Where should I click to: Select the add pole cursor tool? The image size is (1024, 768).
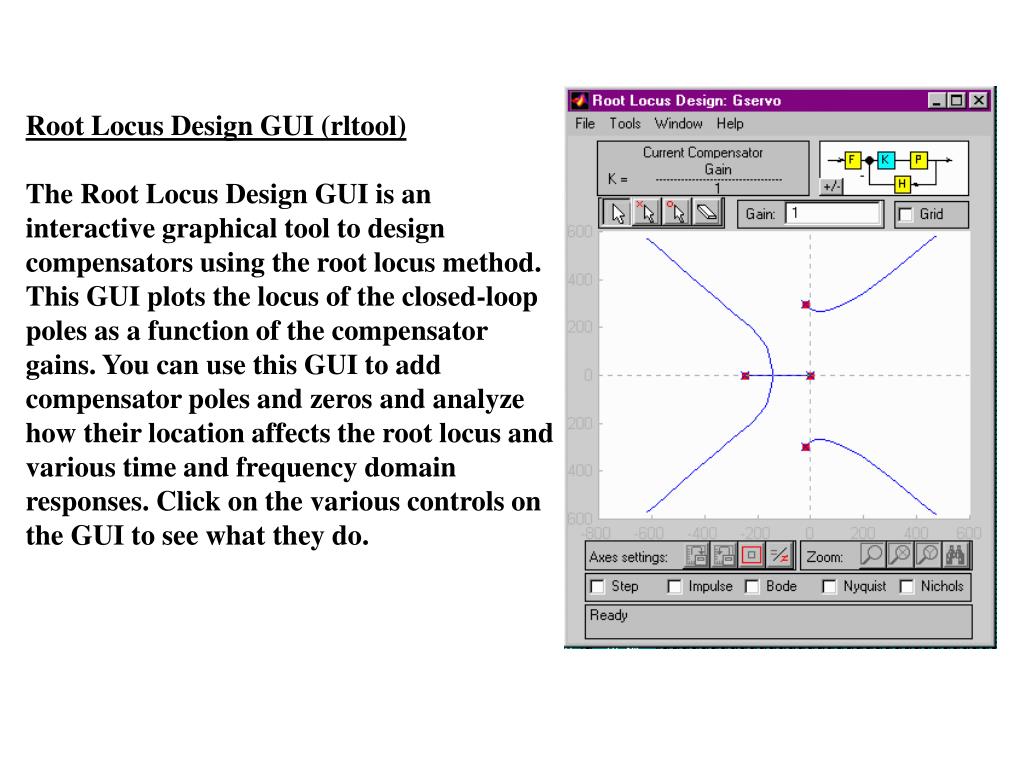point(646,213)
